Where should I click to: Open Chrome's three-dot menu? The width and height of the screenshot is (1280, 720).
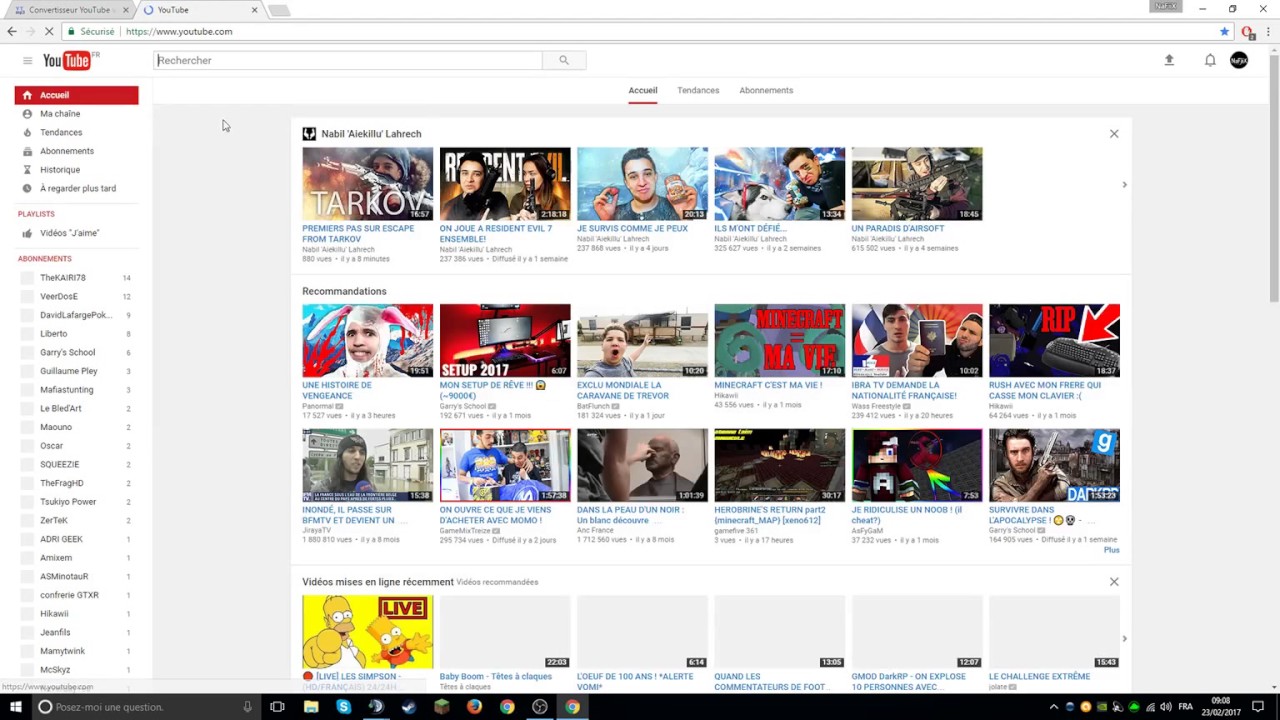click(x=1269, y=31)
